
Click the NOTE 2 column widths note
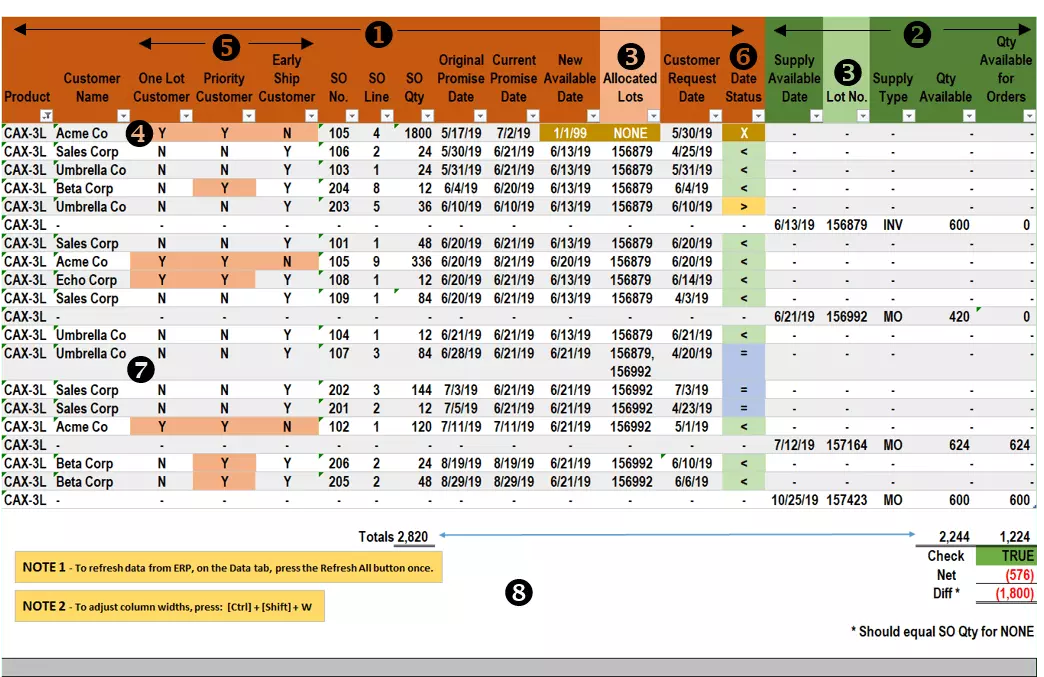pyautogui.click(x=170, y=606)
